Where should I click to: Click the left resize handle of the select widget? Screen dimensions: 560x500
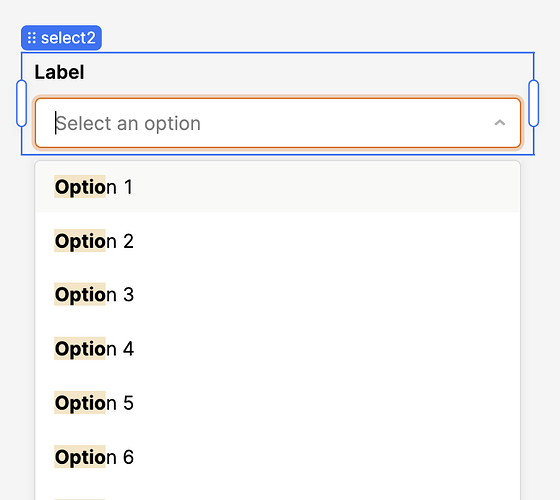21,104
